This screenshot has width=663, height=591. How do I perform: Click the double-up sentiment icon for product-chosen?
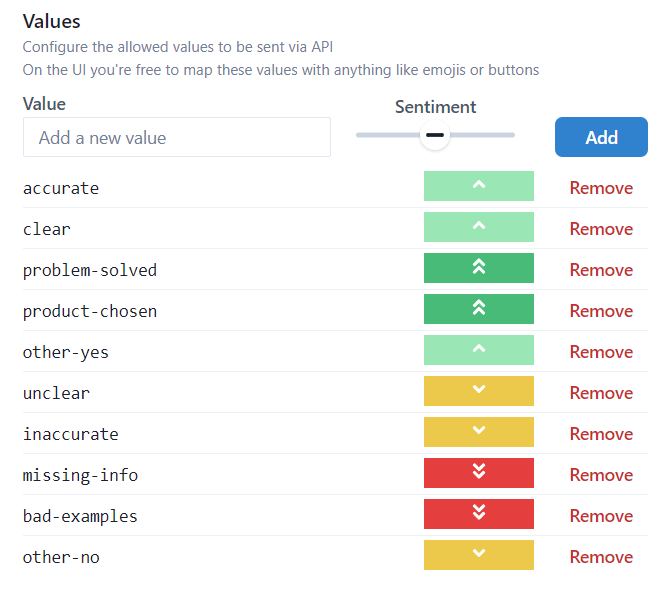pyautogui.click(x=478, y=310)
